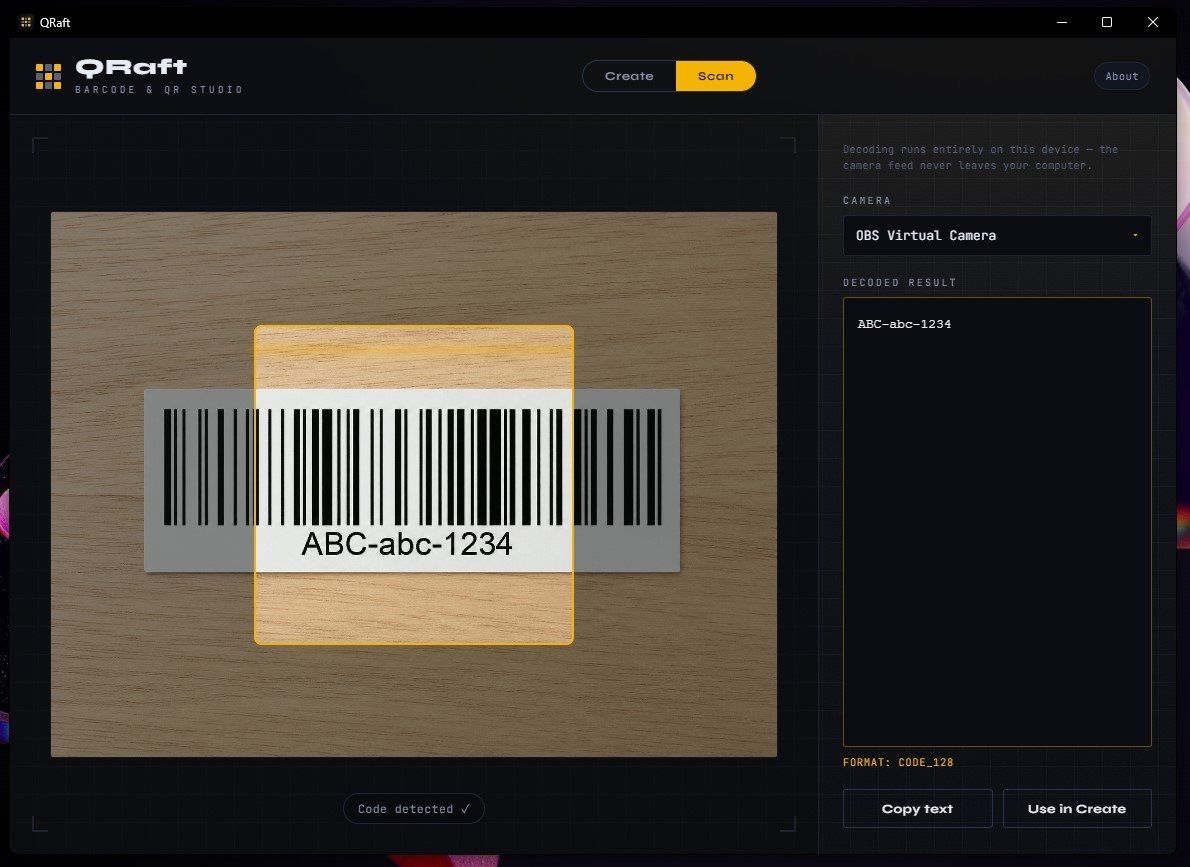Click the BARCODE & QR STUDIO subtitle

click(159, 90)
